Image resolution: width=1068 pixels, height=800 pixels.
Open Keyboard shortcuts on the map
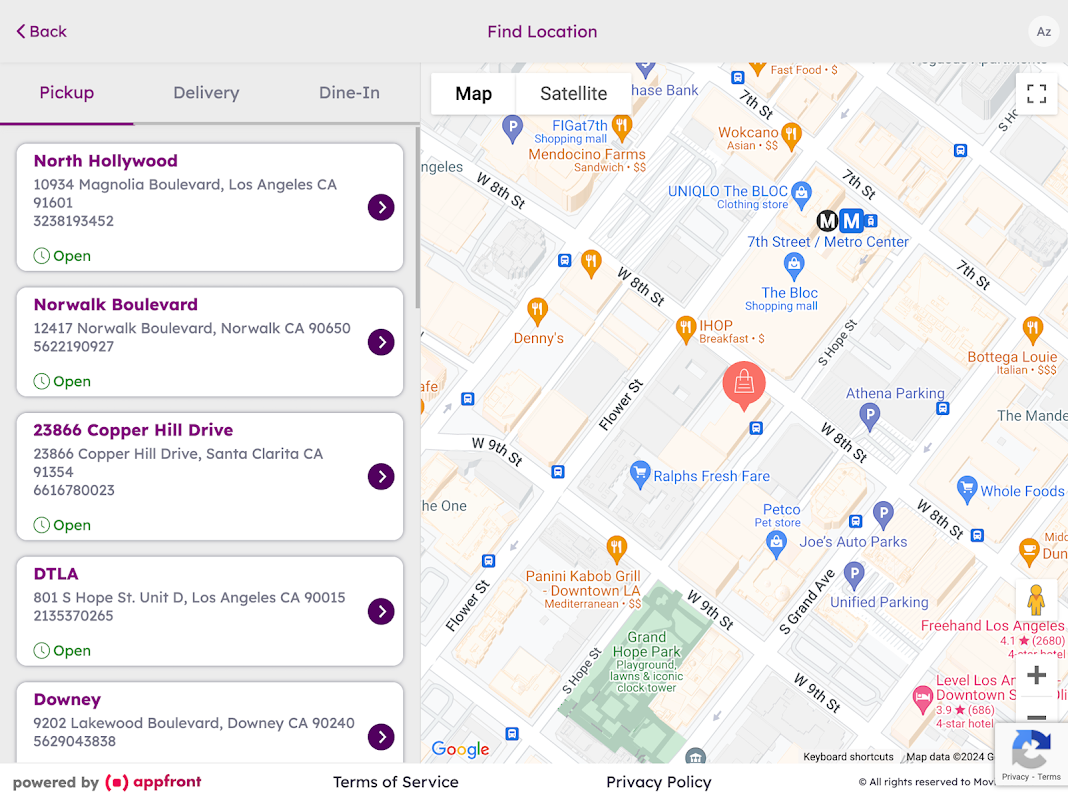point(848,756)
